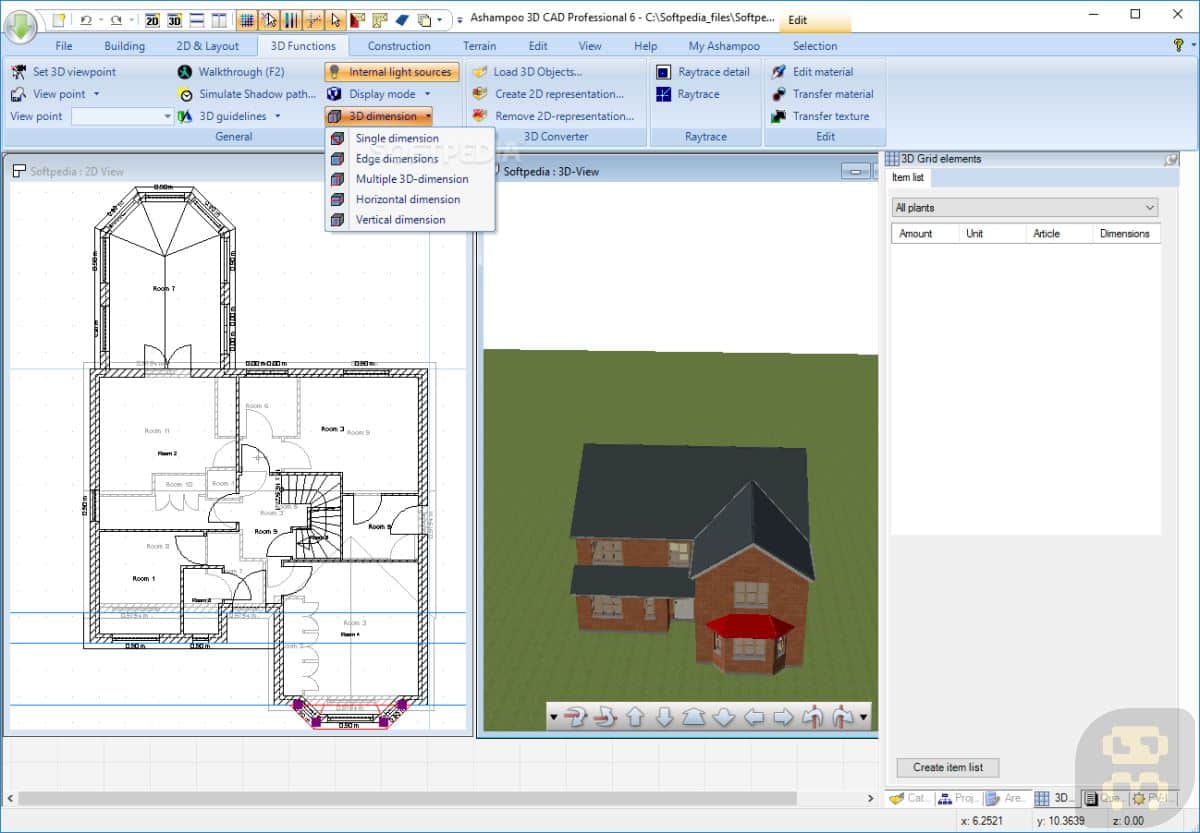The width and height of the screenshot is (1200, 833).
Task: Create a new document from quick toolbar
Action: (x=59, y=19)
